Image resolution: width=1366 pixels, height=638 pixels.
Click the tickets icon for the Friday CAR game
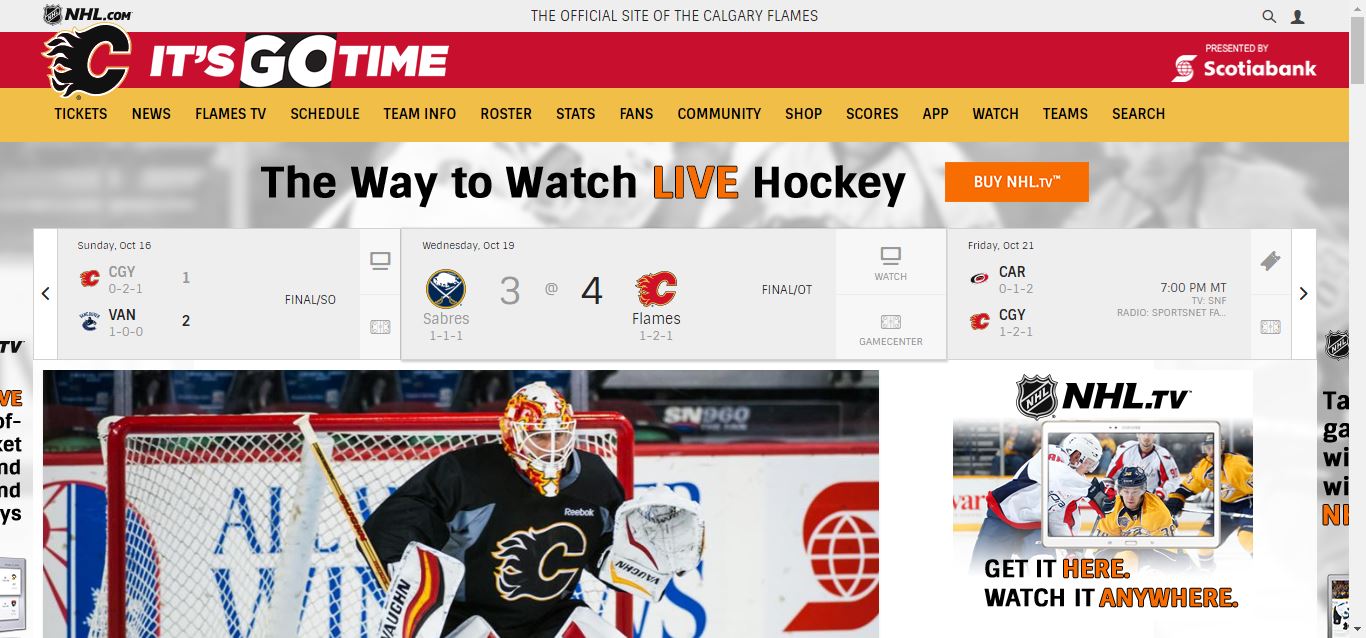(1270, 261)
